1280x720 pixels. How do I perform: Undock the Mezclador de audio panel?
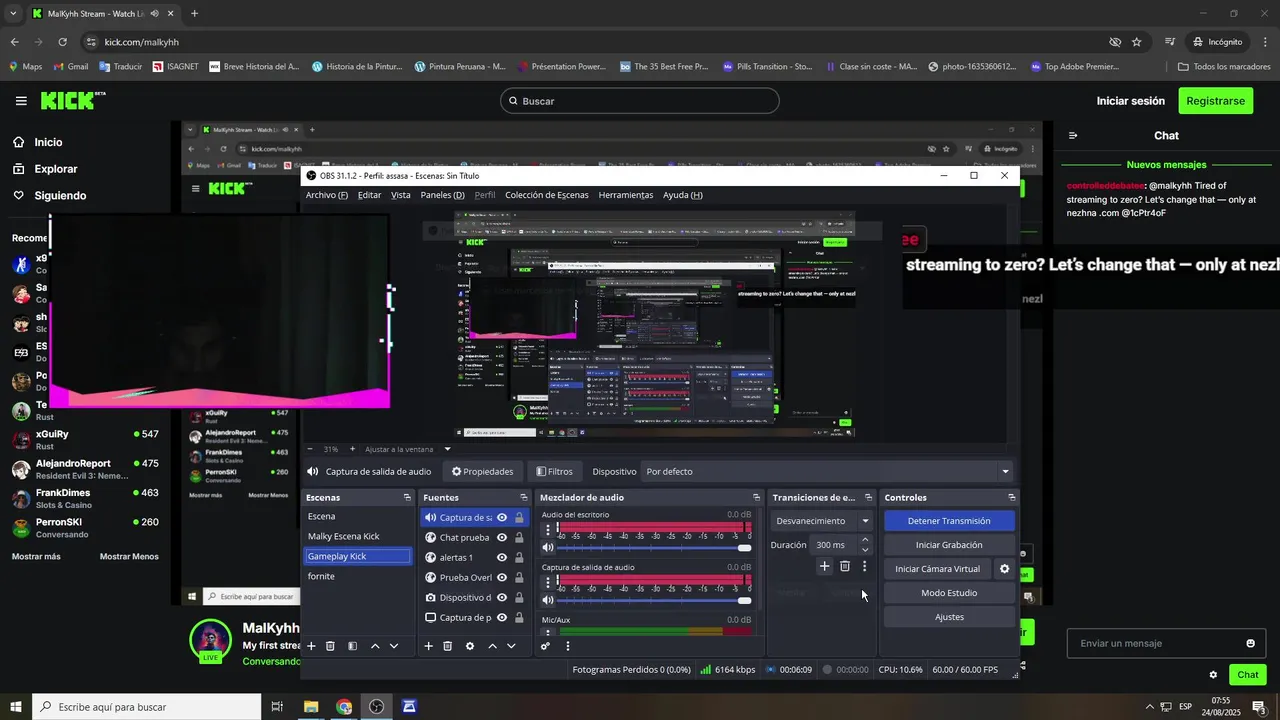pyautogui.click(x=756, y=497)
